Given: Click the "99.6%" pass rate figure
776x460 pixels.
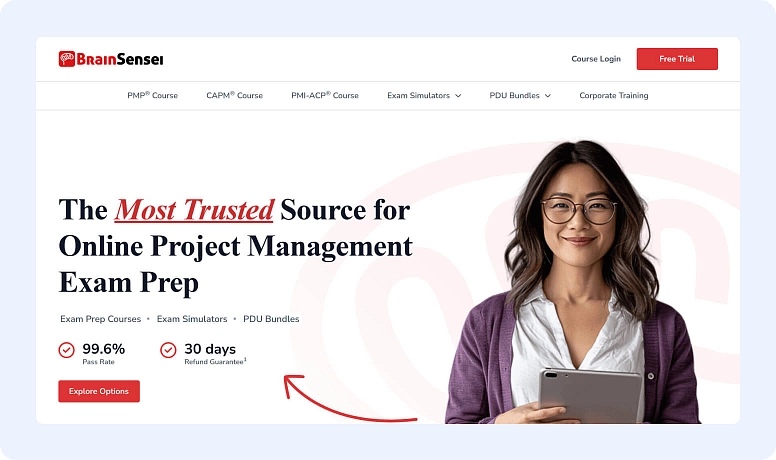Looking at the screenshot, I should coord(103,348).
